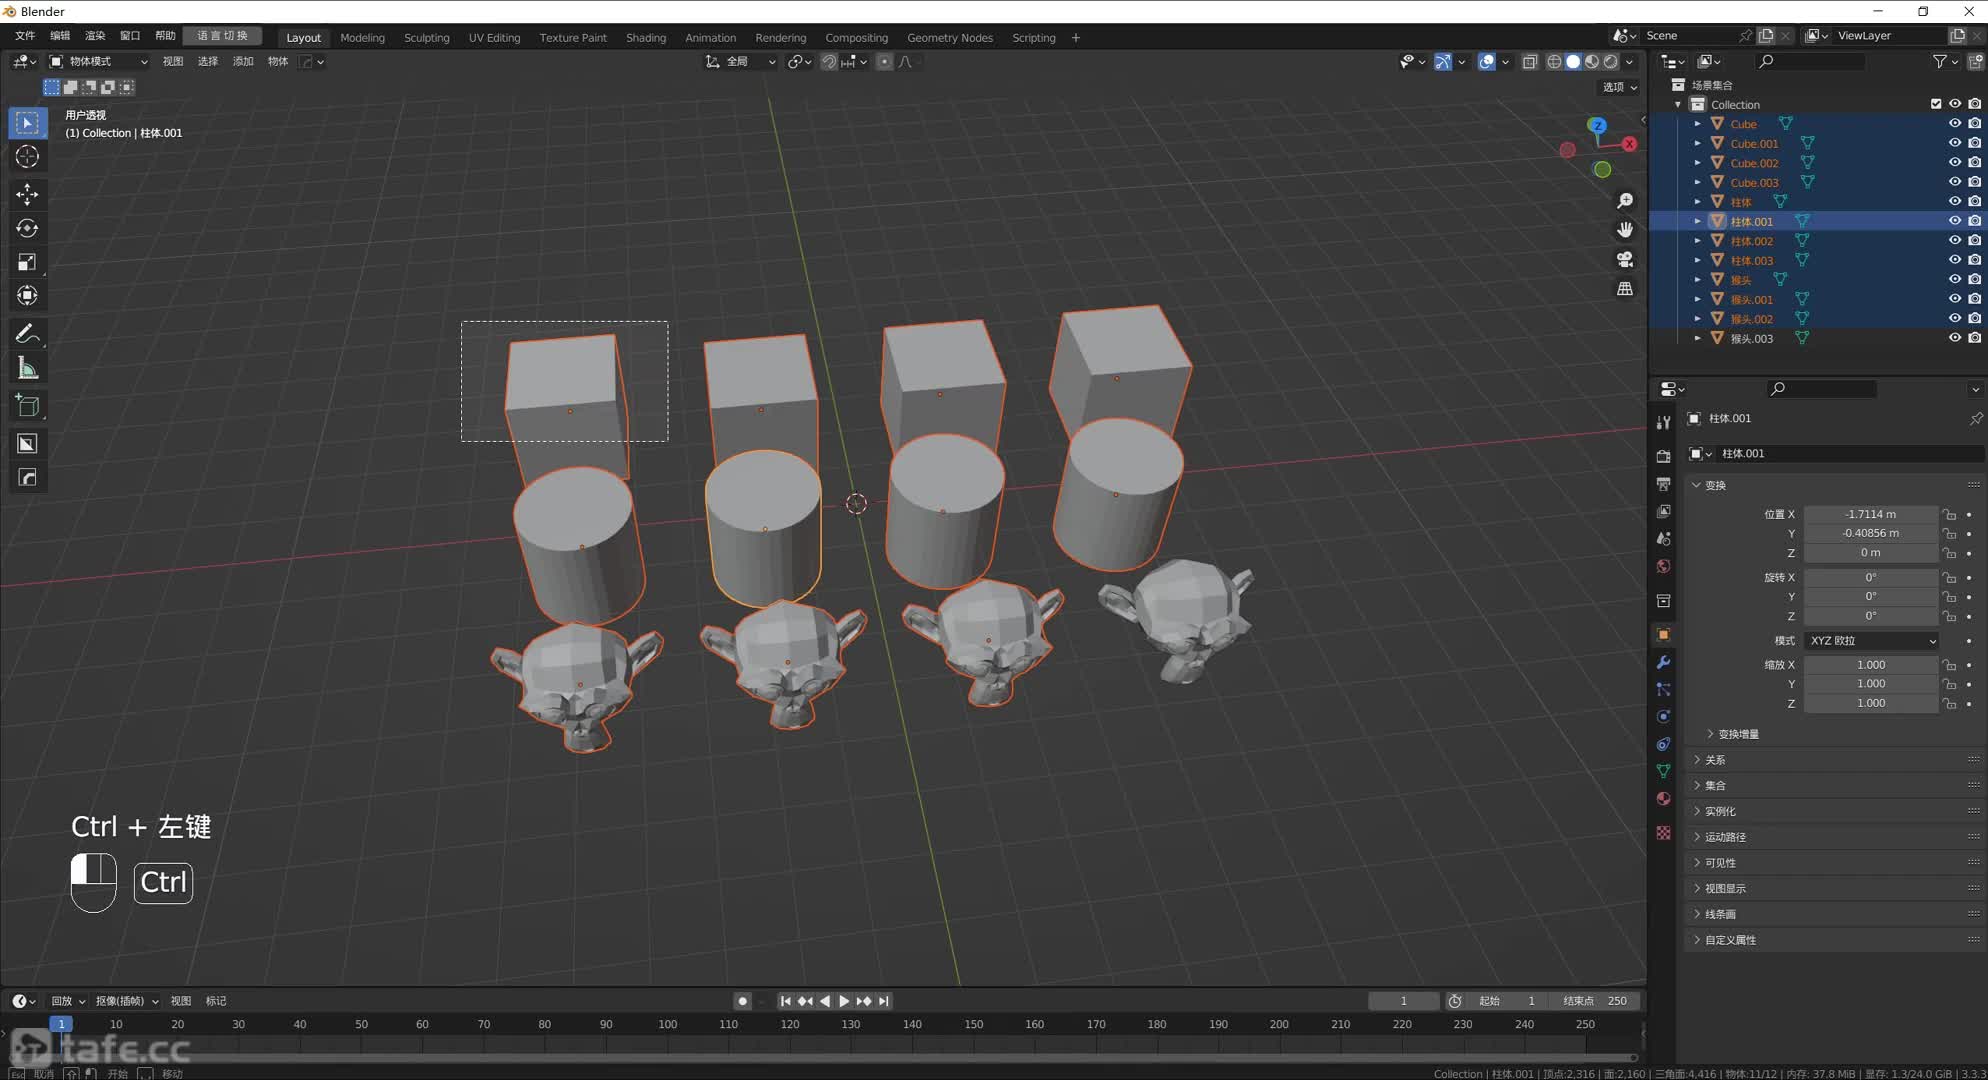This screenshot has width=1988, height=1080.
Task: Expand the 实例化 panel
Action: (1720, 811)
